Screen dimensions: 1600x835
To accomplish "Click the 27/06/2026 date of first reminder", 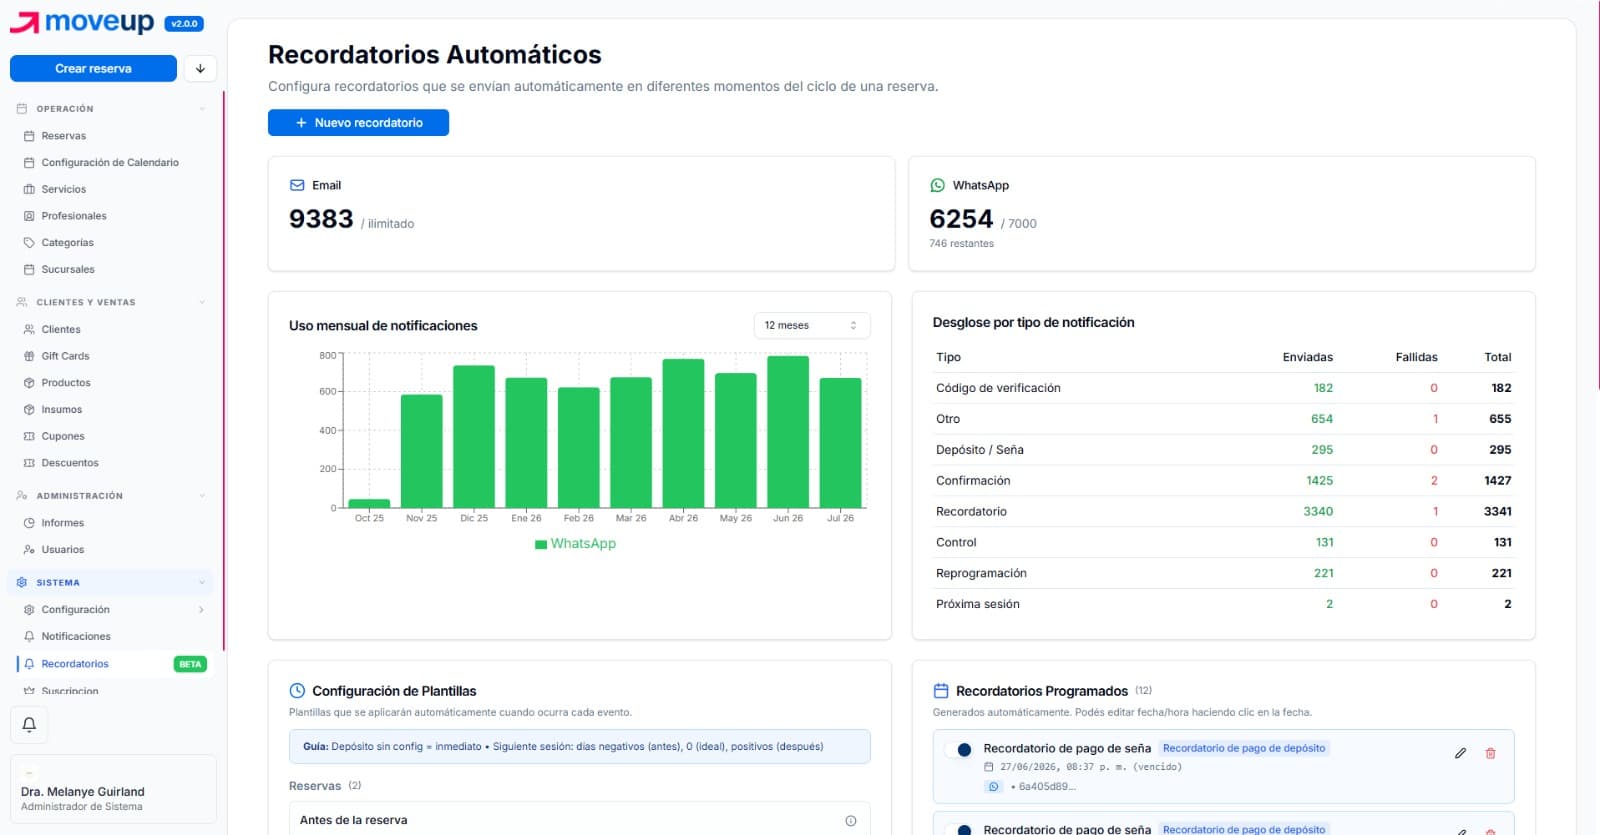I will coord(1030,767).
